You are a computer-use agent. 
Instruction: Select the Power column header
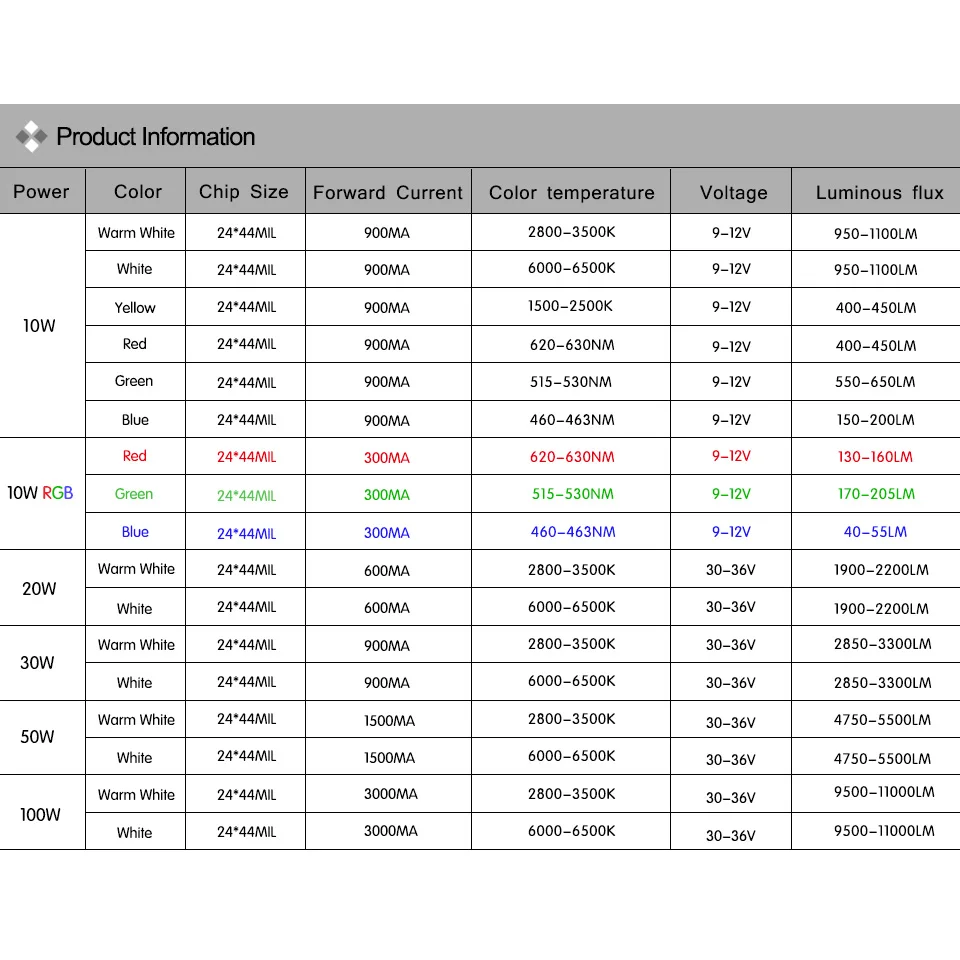(x=42, y=192)
